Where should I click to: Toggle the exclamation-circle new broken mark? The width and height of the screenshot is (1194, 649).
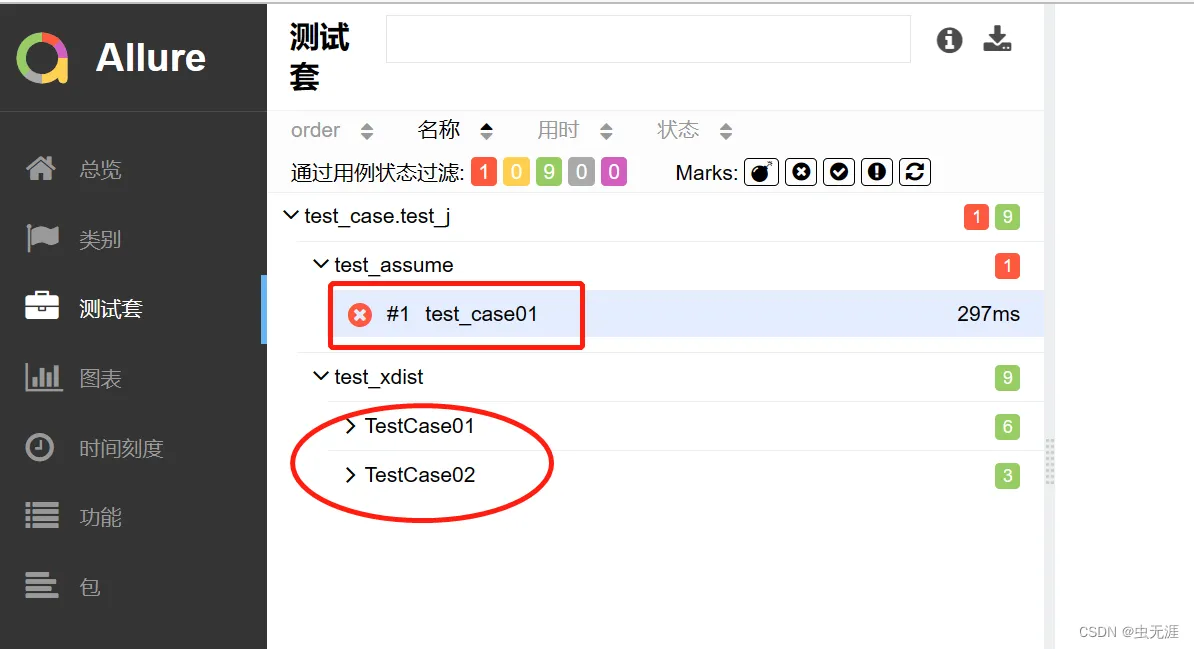877,172
